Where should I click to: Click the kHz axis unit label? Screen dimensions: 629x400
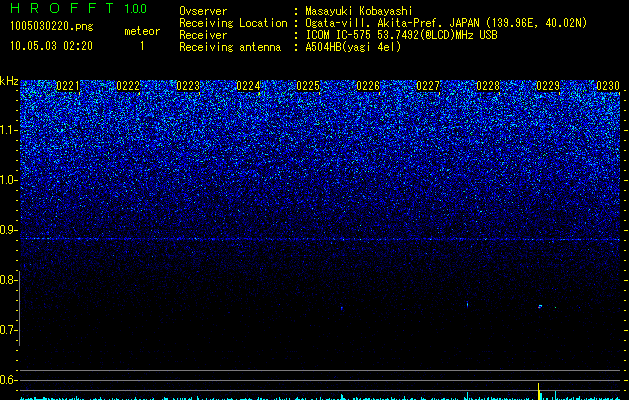[x=9, y=81]
